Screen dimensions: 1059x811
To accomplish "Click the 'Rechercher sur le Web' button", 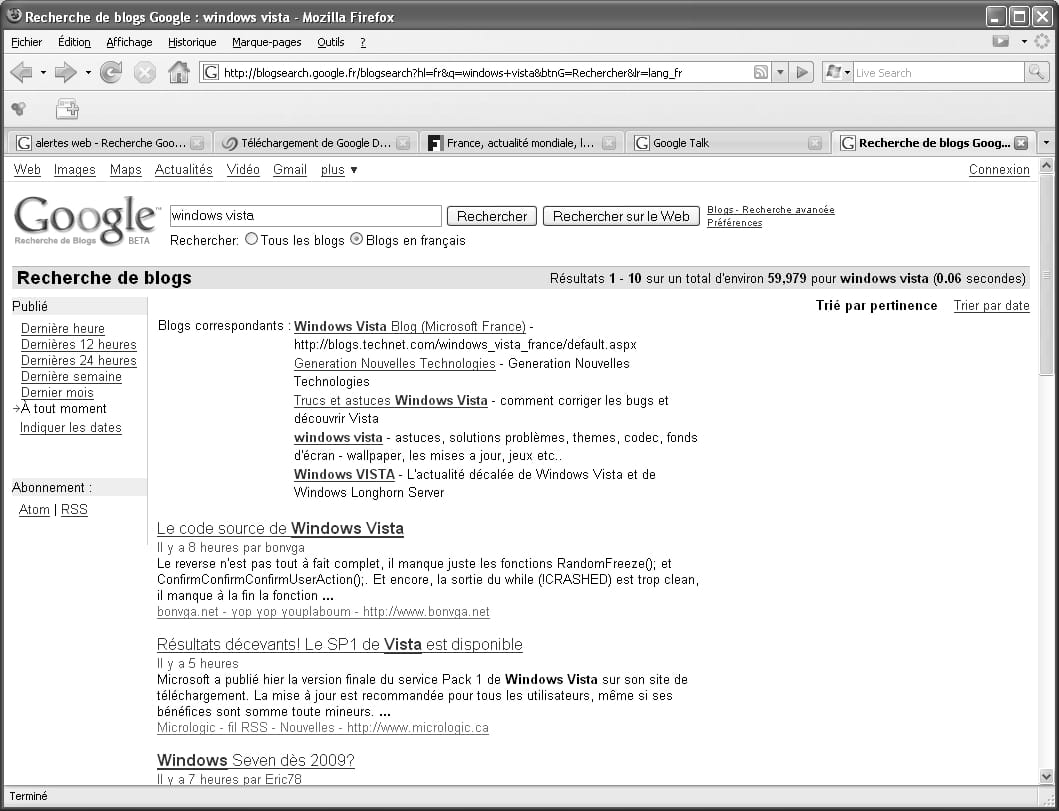I will point(621,216).
